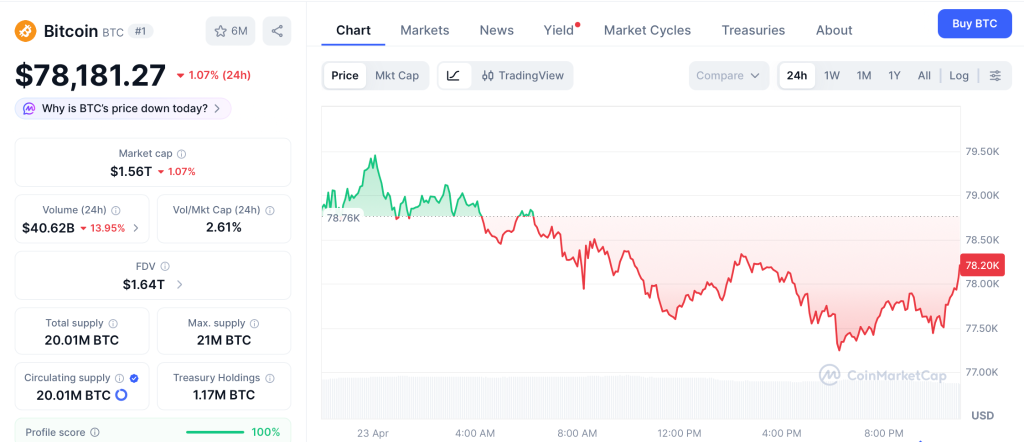This screenshot has height=442, width=1024.
Task: Switch to the Markets tab
Action: point(425,30)
